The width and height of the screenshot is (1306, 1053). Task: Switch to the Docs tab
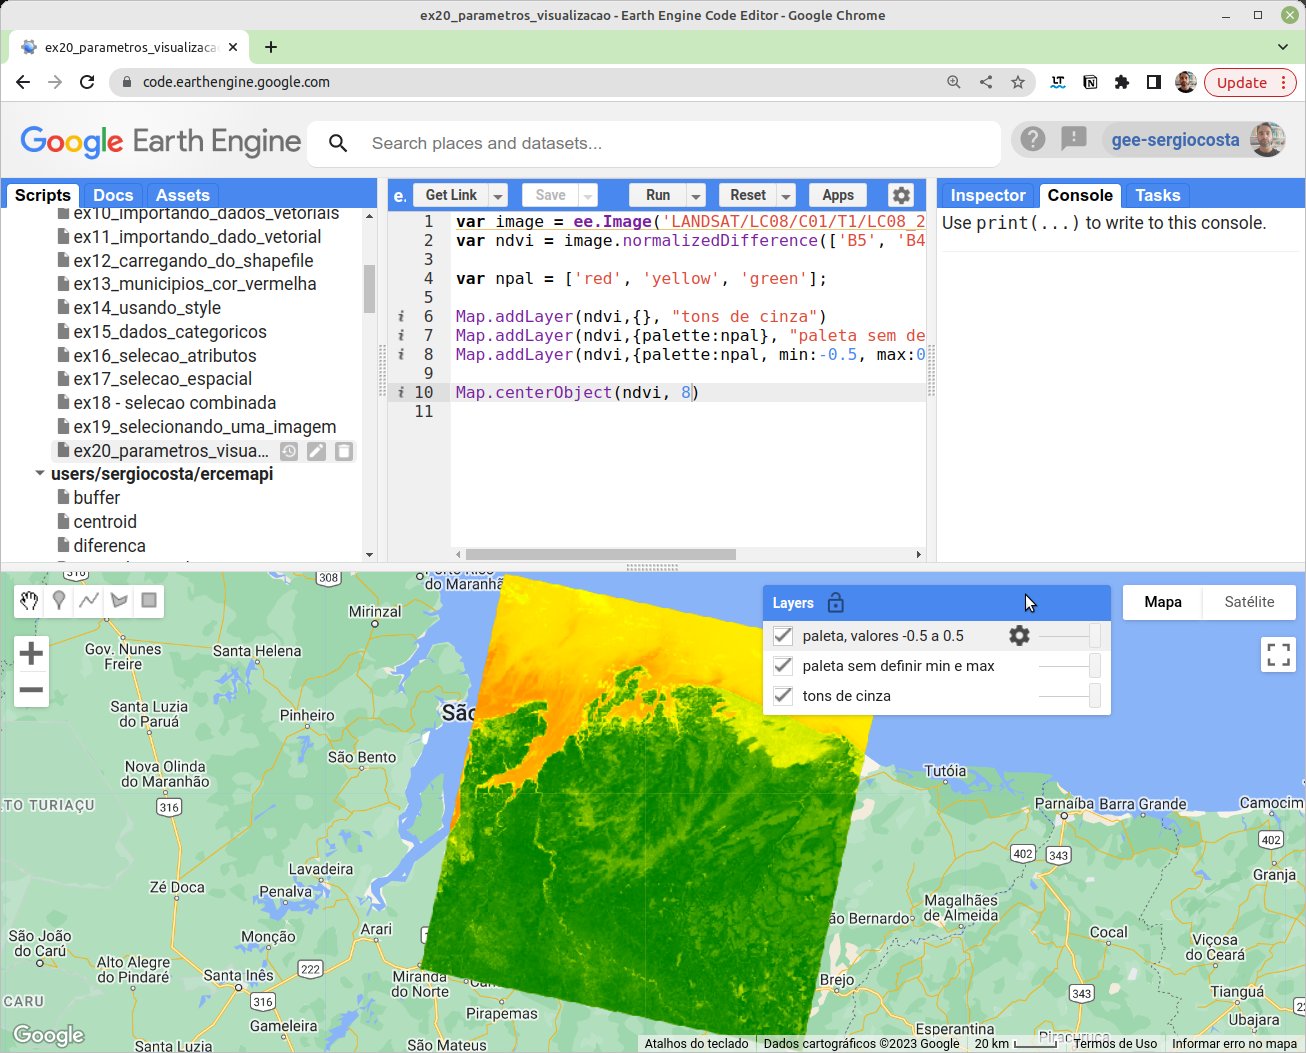[113, 195]
